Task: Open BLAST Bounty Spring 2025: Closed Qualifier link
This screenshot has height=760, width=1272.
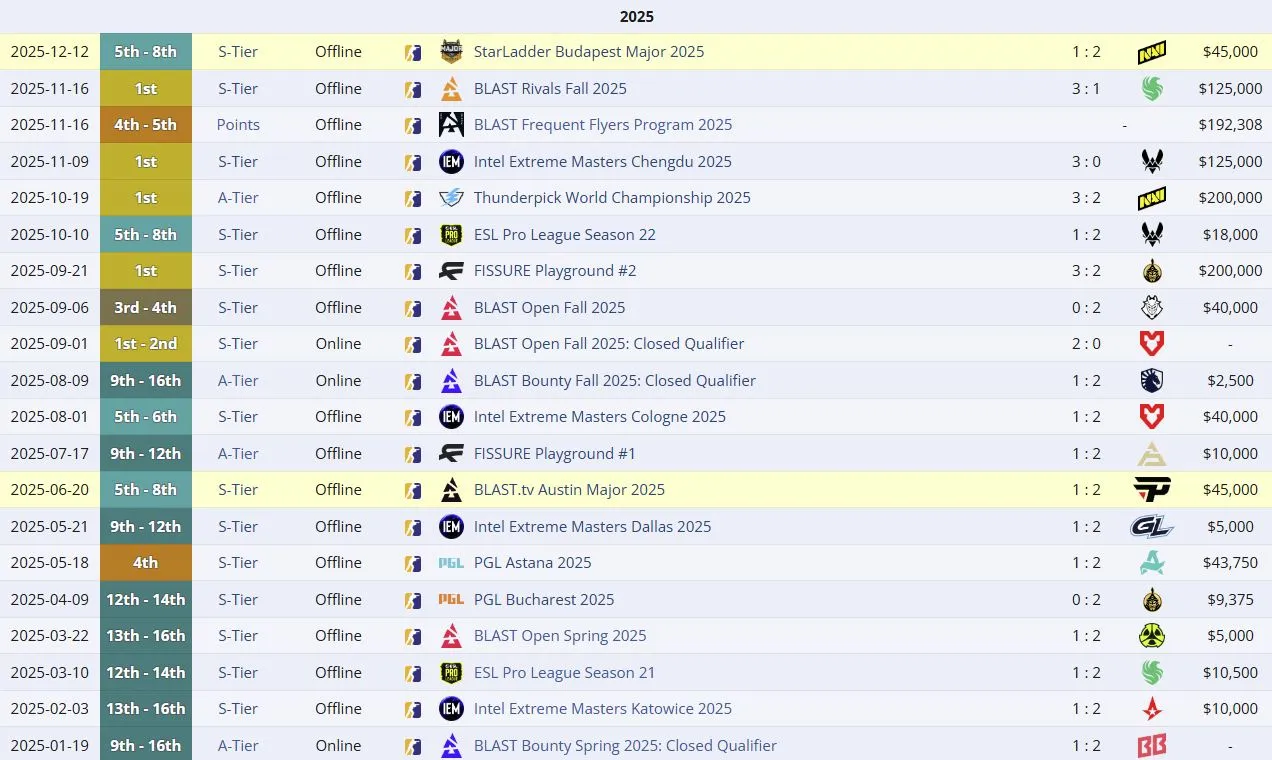Action: [x=625, y=745]
